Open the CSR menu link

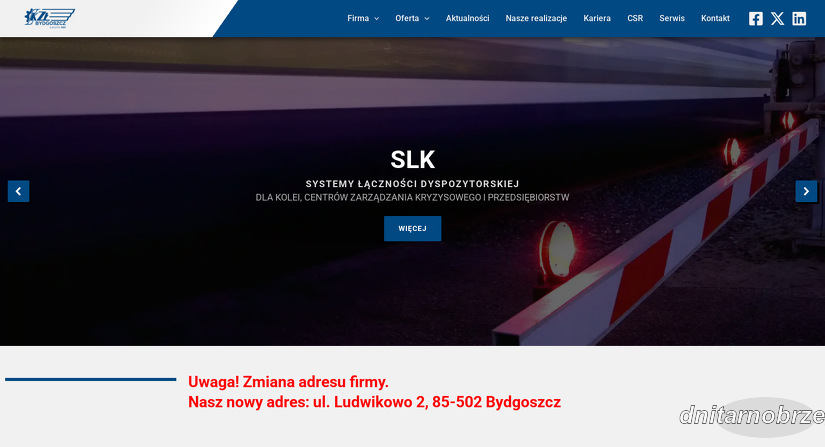point(635,18)
